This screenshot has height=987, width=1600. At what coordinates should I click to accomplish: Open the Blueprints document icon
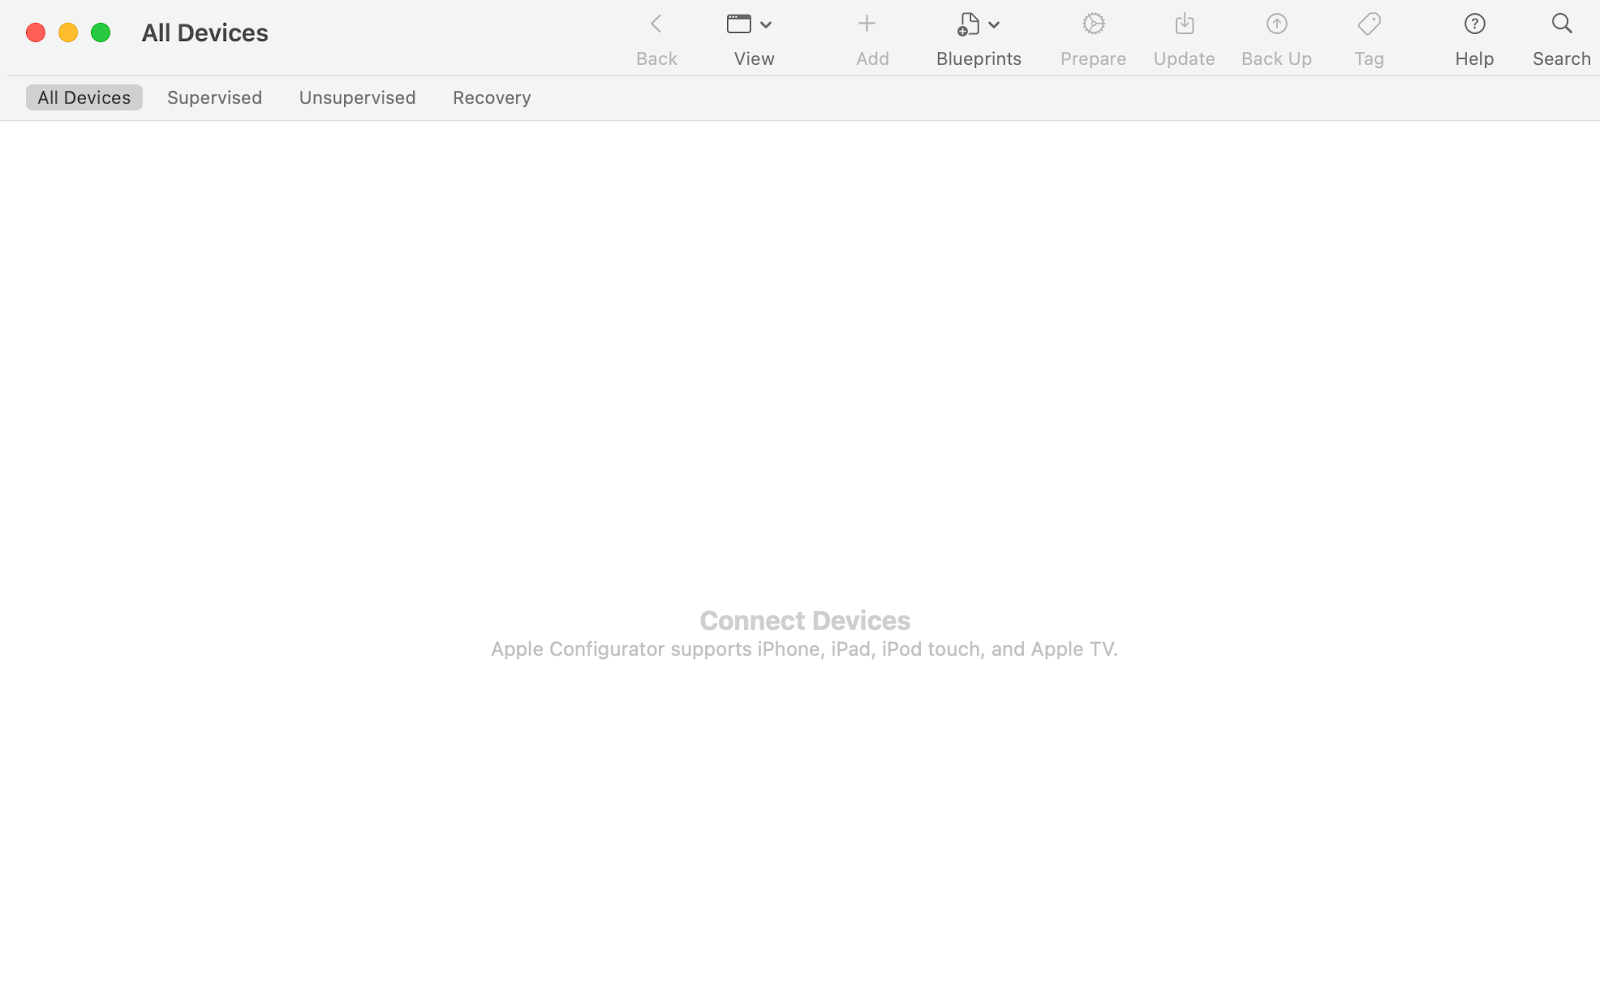[x=968, y=24]
